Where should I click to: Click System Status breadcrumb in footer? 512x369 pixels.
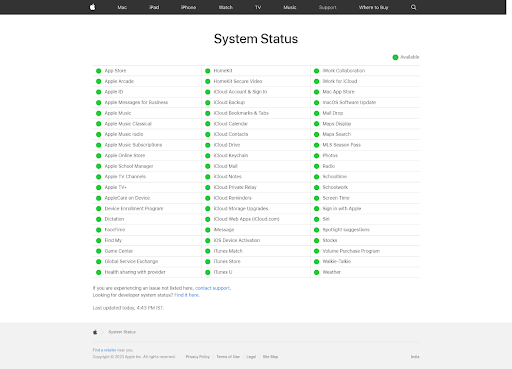122,332
